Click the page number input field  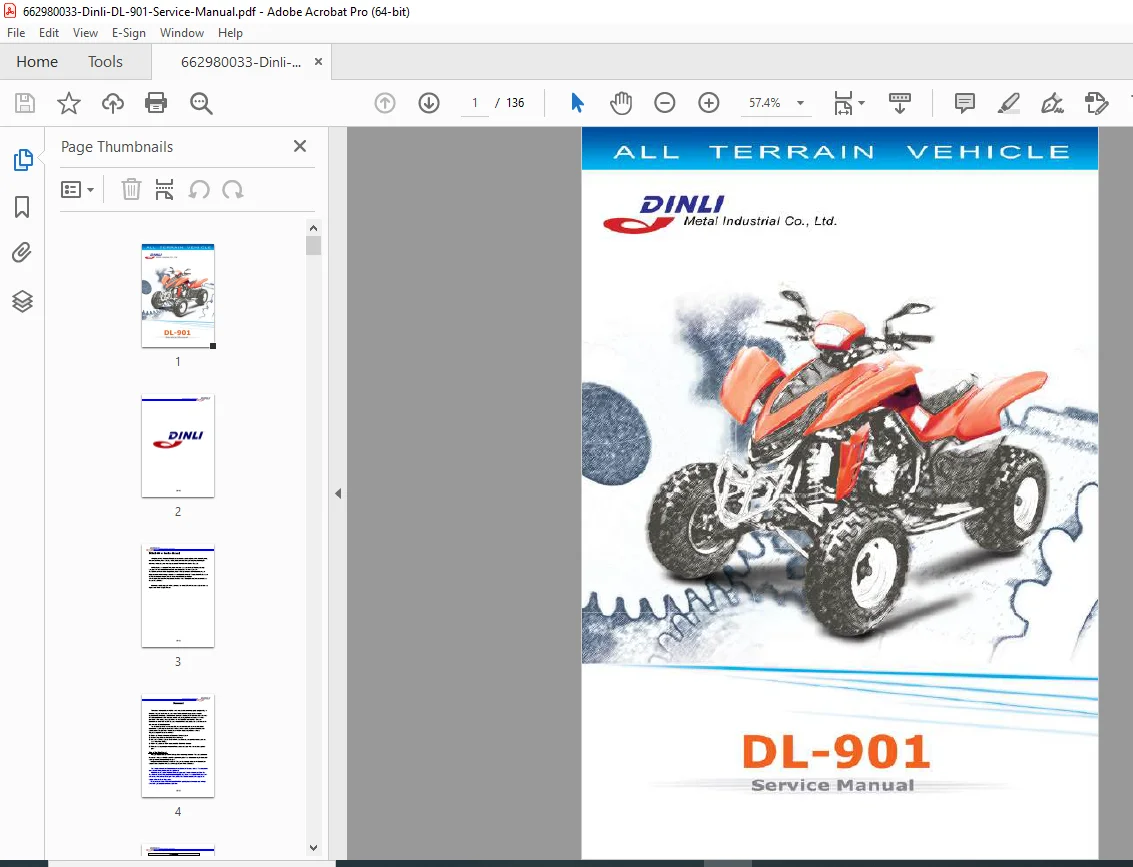click(x=475, y=103)
